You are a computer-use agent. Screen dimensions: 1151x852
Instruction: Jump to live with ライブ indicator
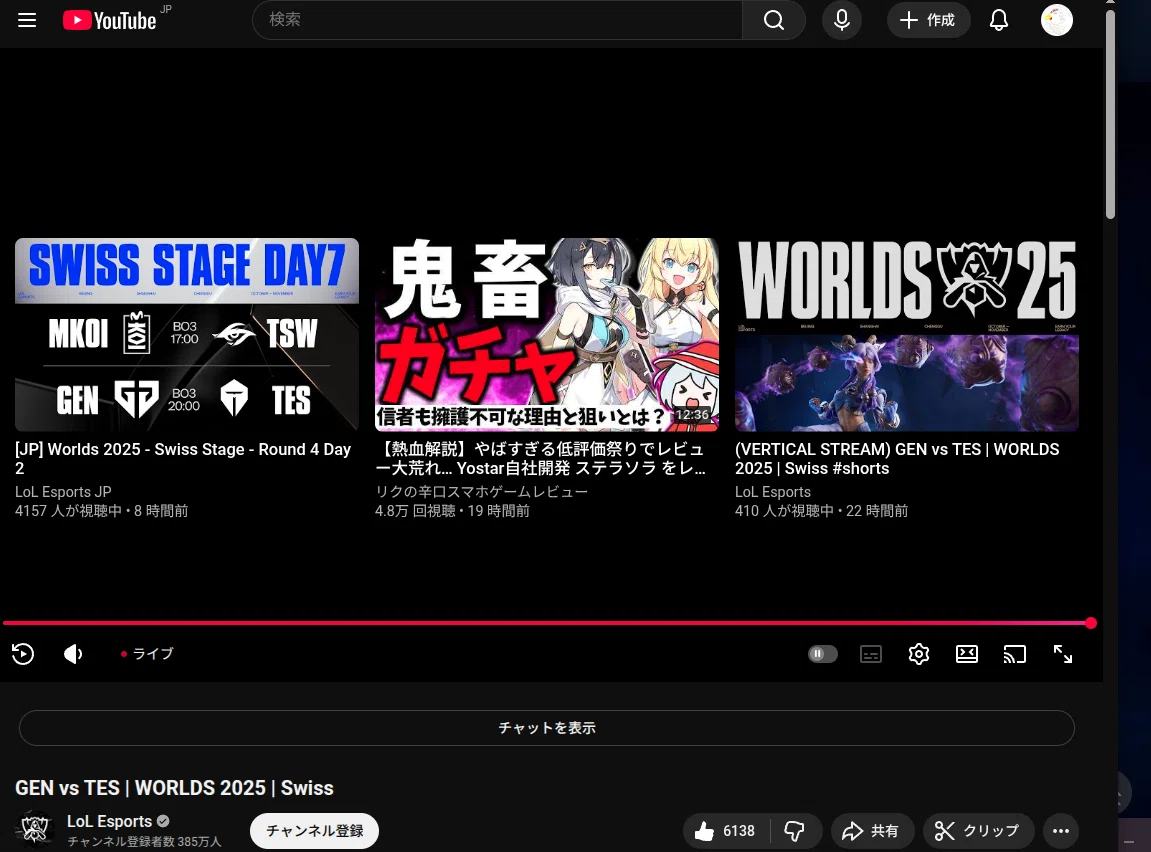point(147,654)
